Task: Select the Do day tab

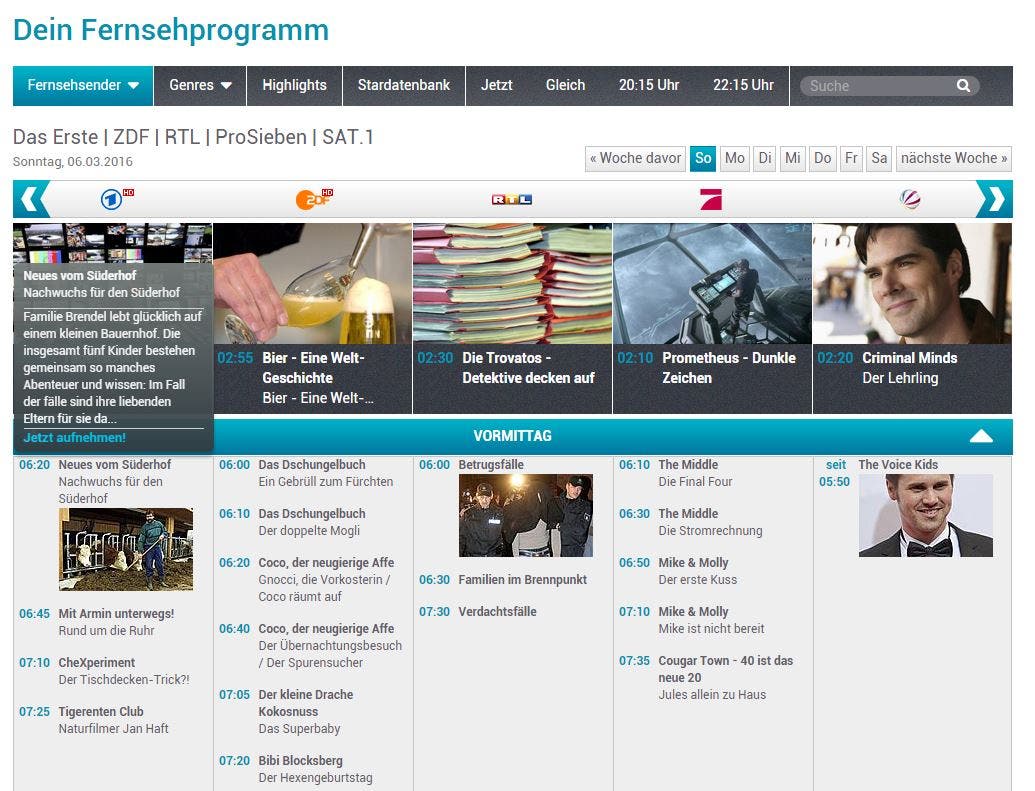Action: tap(822, 158)
